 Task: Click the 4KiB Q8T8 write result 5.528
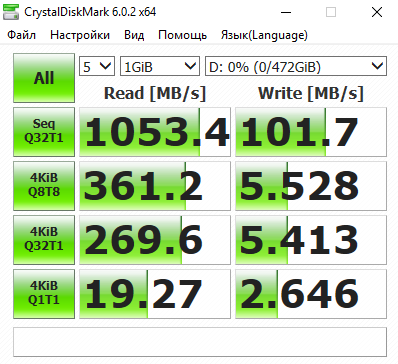coord(311,186)
